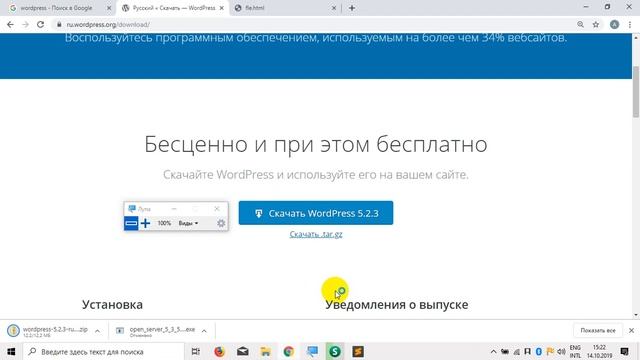Image resolution: width=640 pixels, height=360 pixels.
Task: Click the Скачать .tar.gz link
Action: [316, 234]
